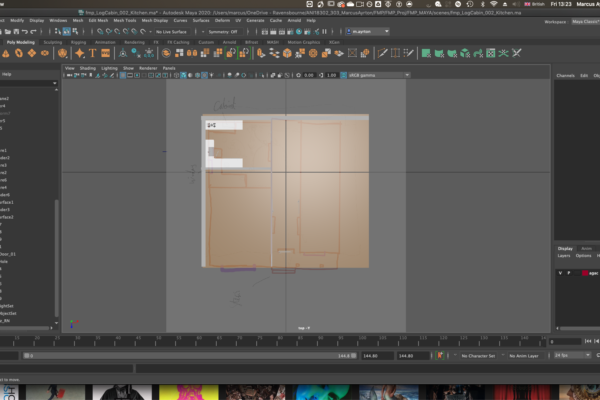Toggle the auto keyframe button
Viewport: 600px width, 400px height.
pos(440,356)
